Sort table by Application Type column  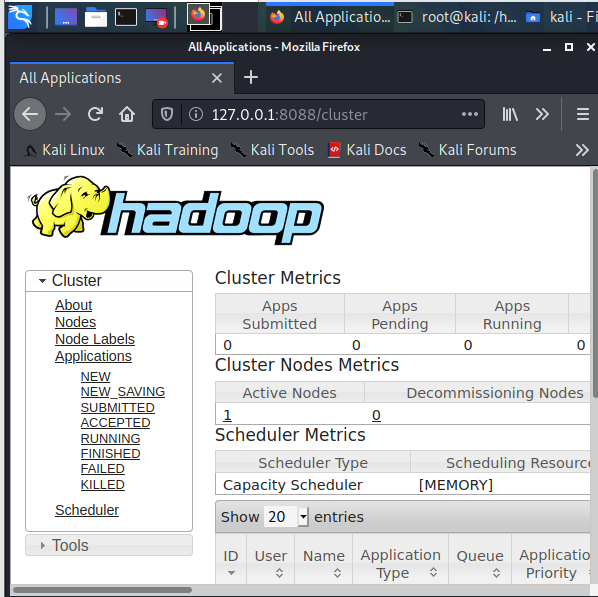tap(400, 559)
